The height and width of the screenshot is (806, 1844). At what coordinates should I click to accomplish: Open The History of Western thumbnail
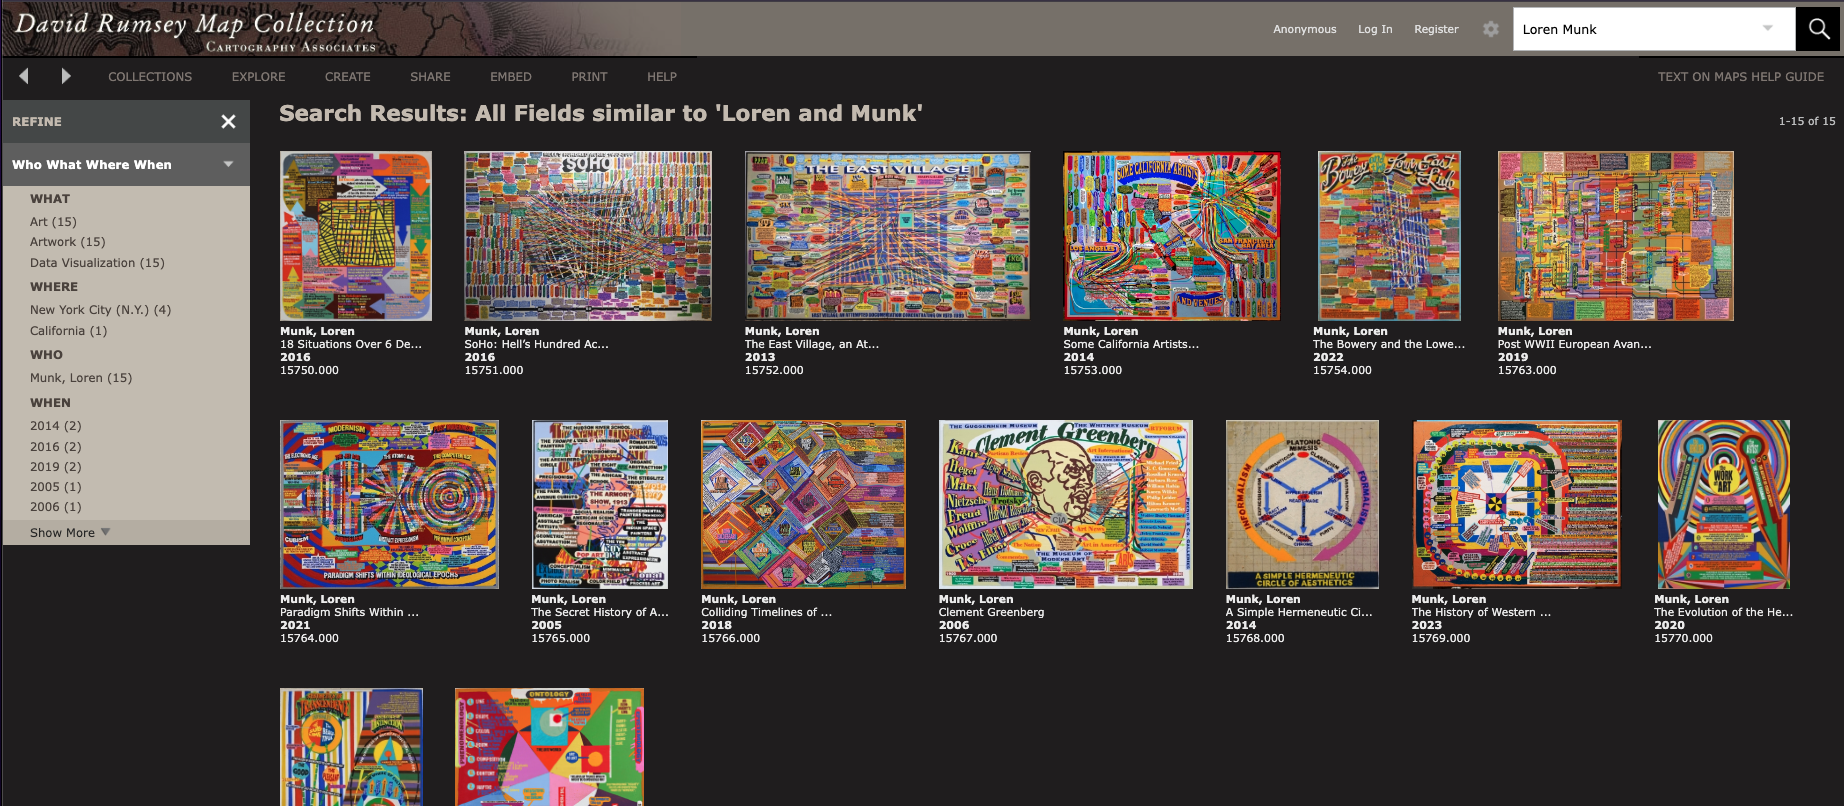pos(1516,504)
